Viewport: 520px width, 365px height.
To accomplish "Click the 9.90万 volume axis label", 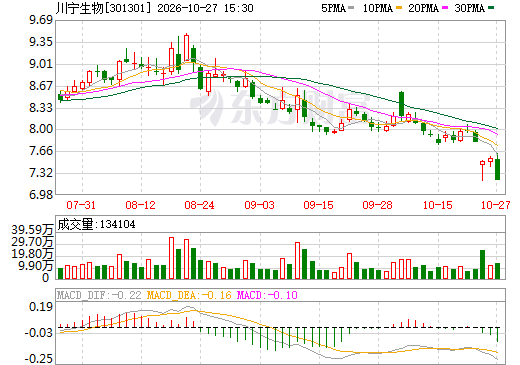I will click(x=36, y=266).
